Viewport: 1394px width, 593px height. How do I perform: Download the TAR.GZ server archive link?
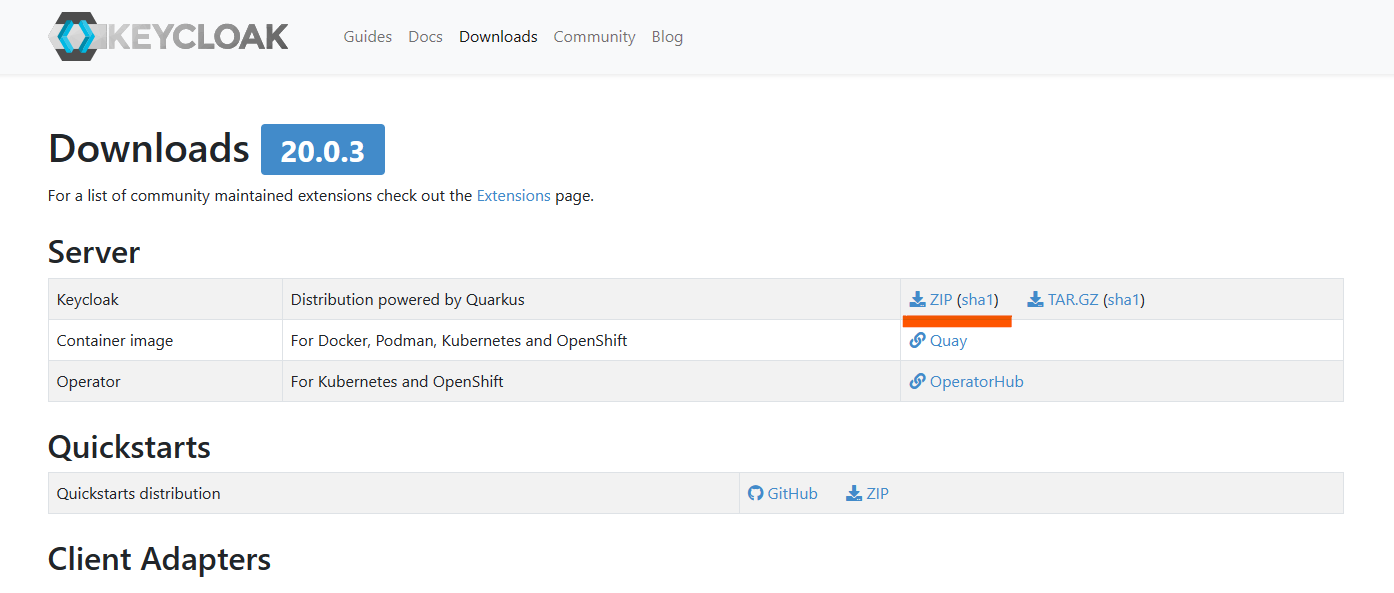click(1073, 300)
